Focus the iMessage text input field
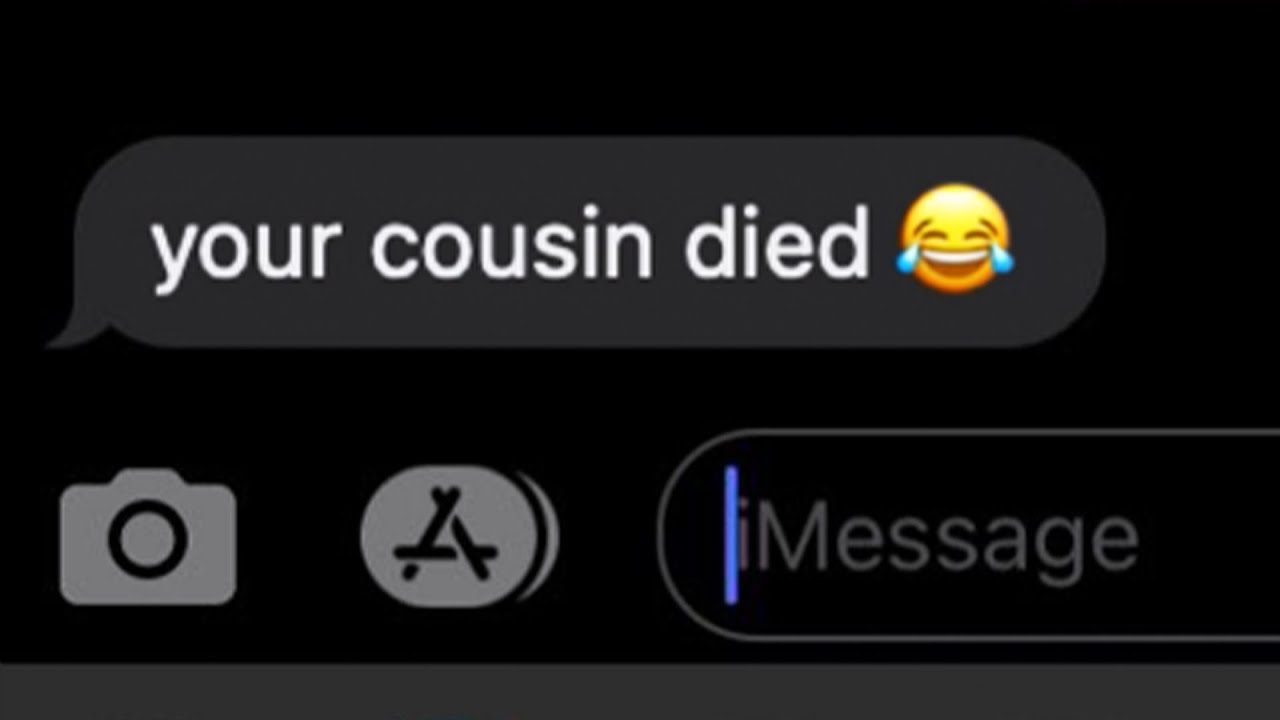Screen dimensions: 1280x720 click(x=968, y=535)
